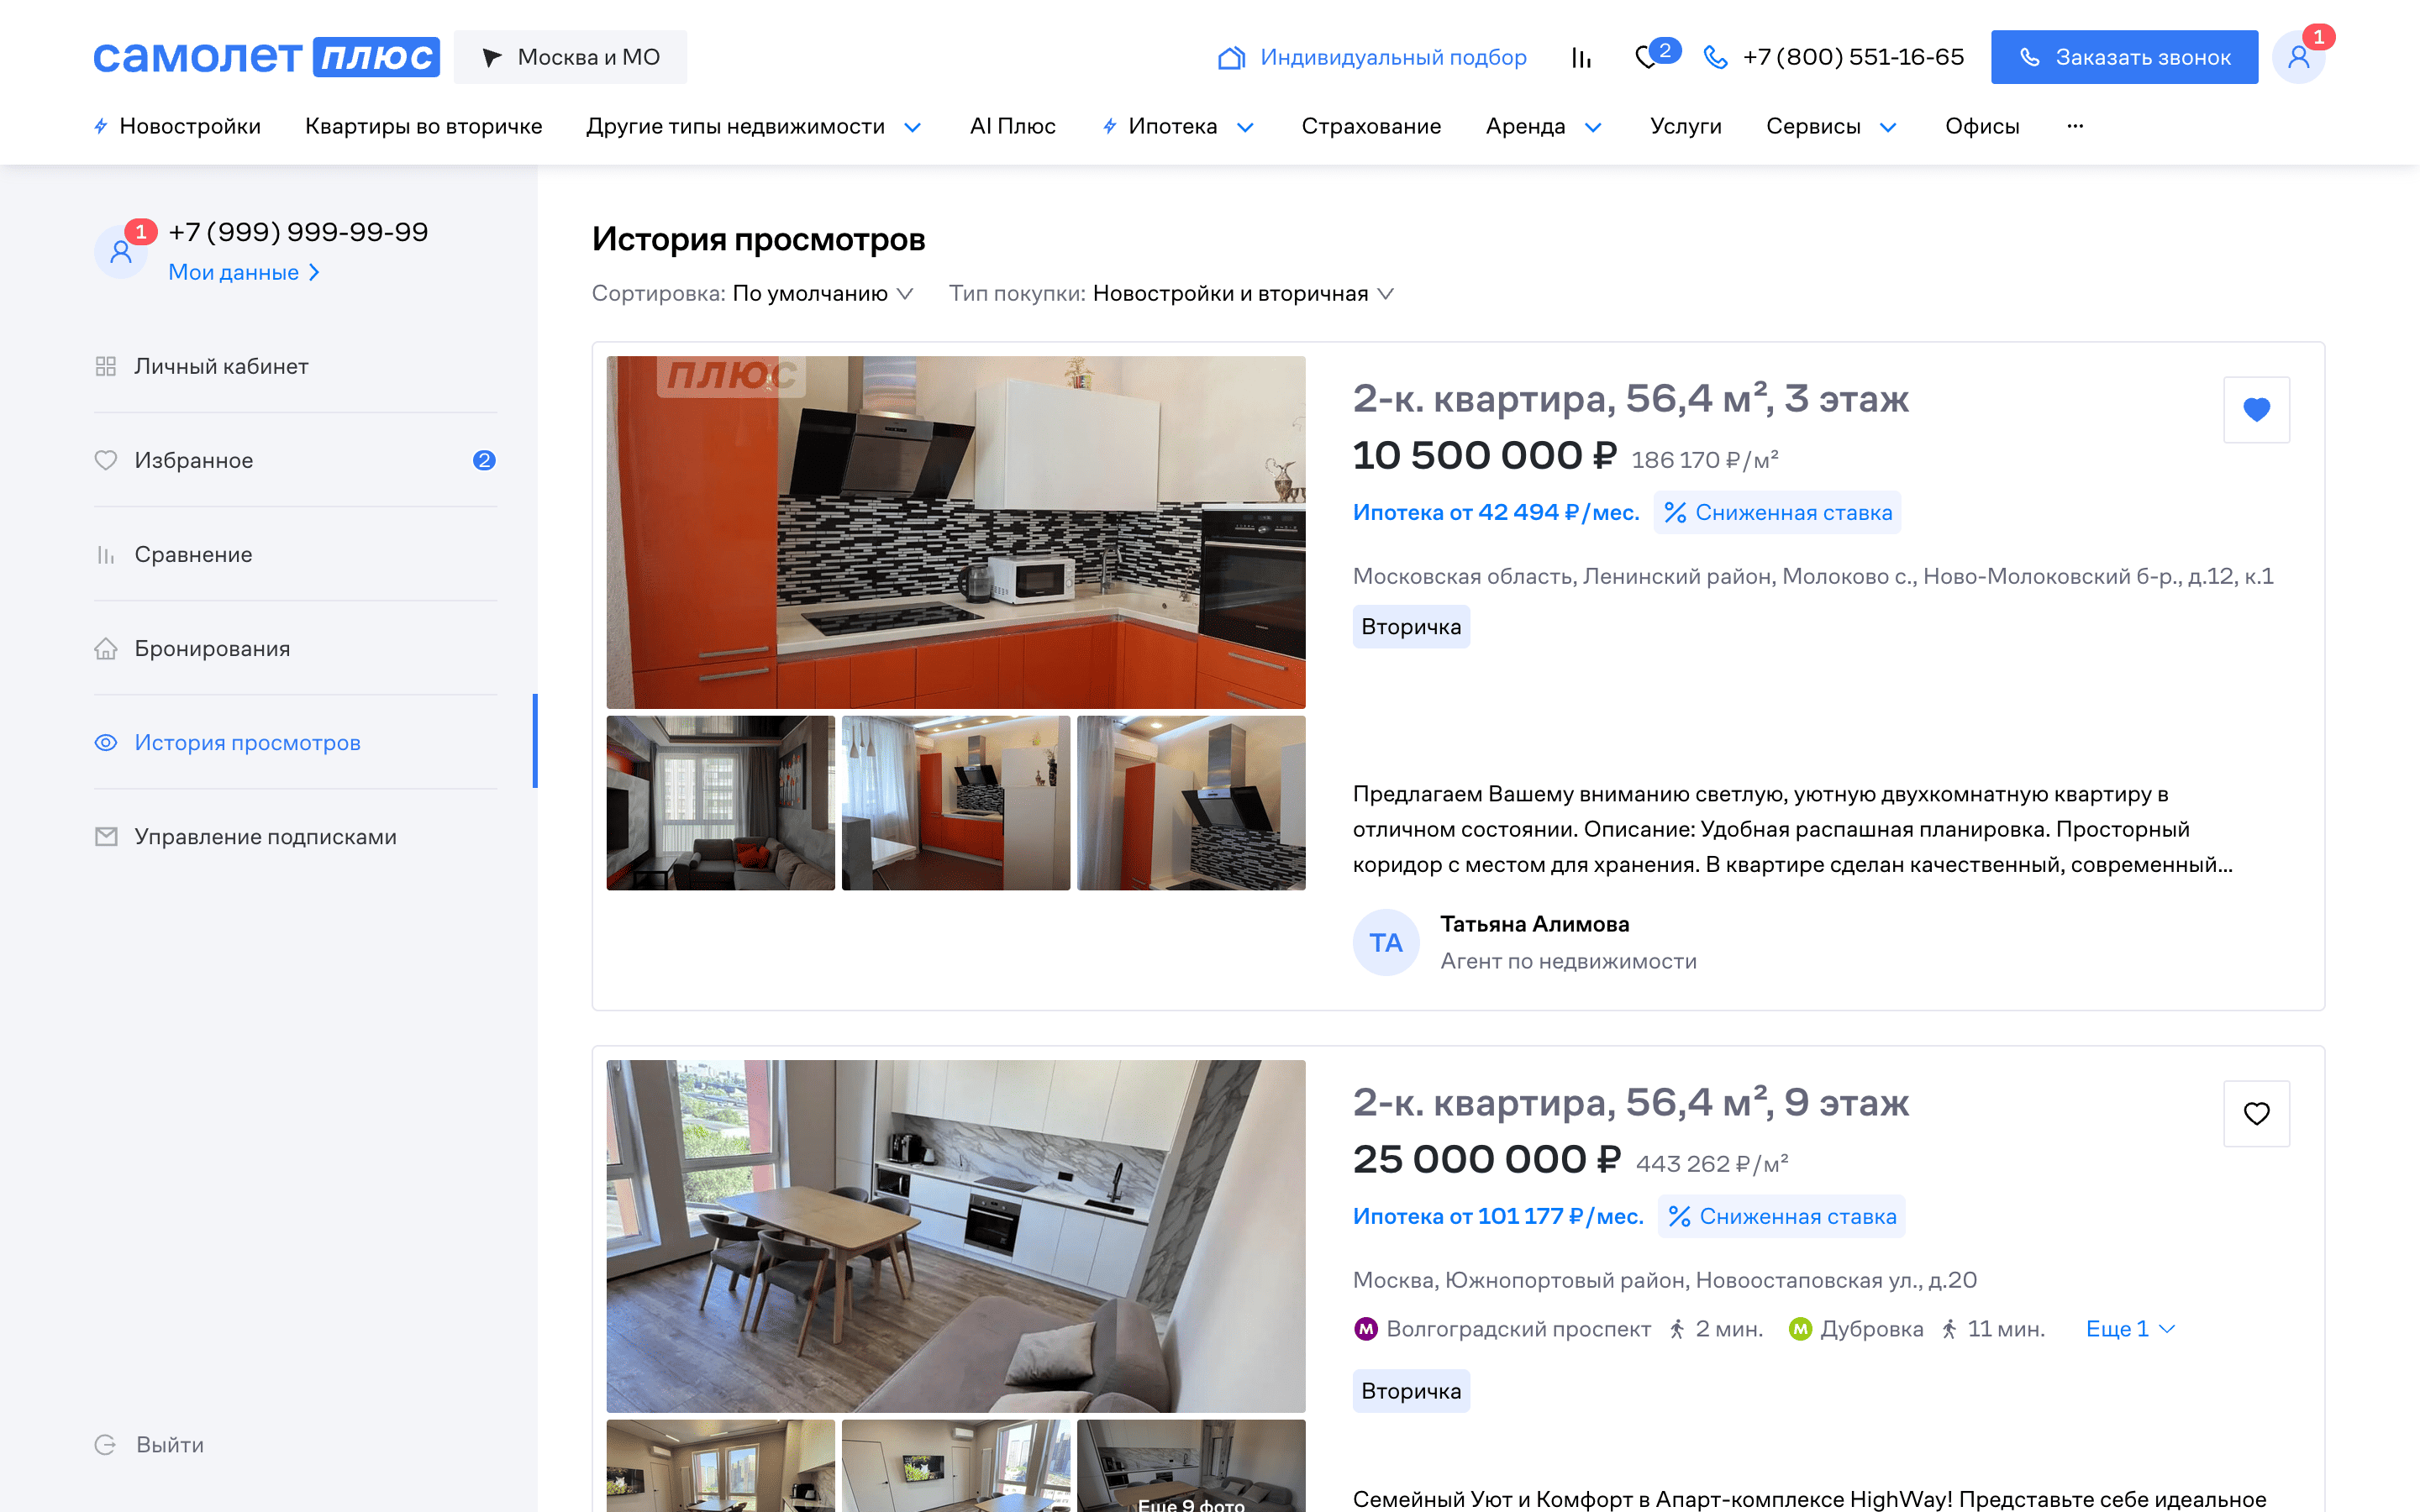Expand the Ипотека dropdown menu

point(1178,126)
